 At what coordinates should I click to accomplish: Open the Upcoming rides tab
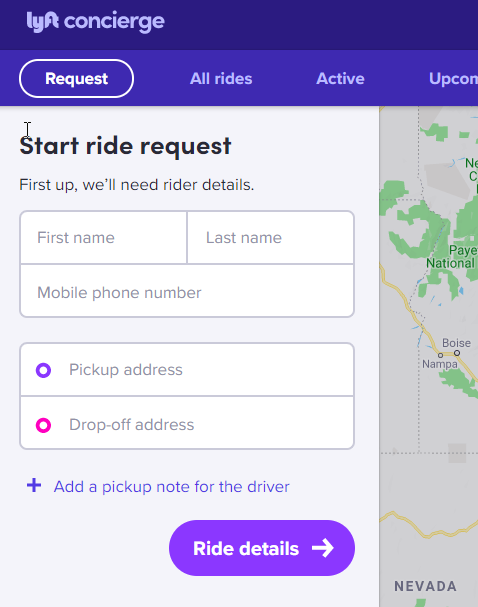pos(453,79)
